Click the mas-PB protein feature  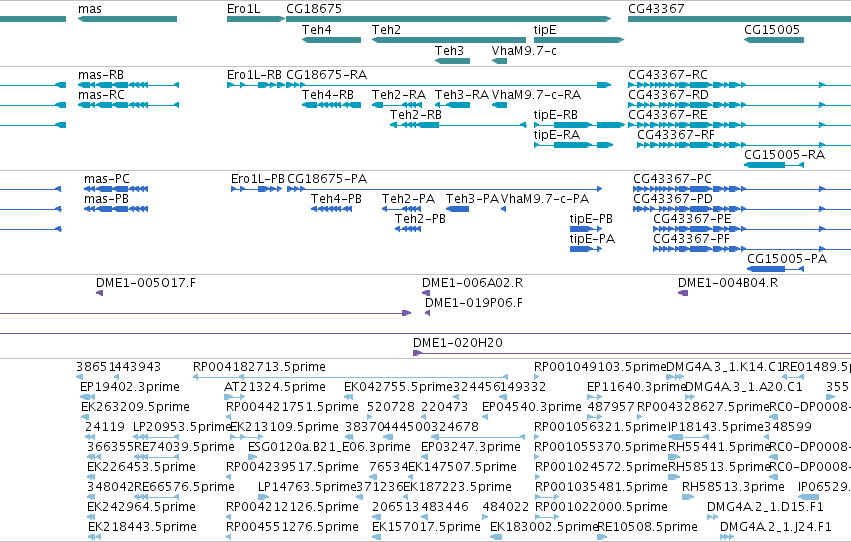coord(116,209)
